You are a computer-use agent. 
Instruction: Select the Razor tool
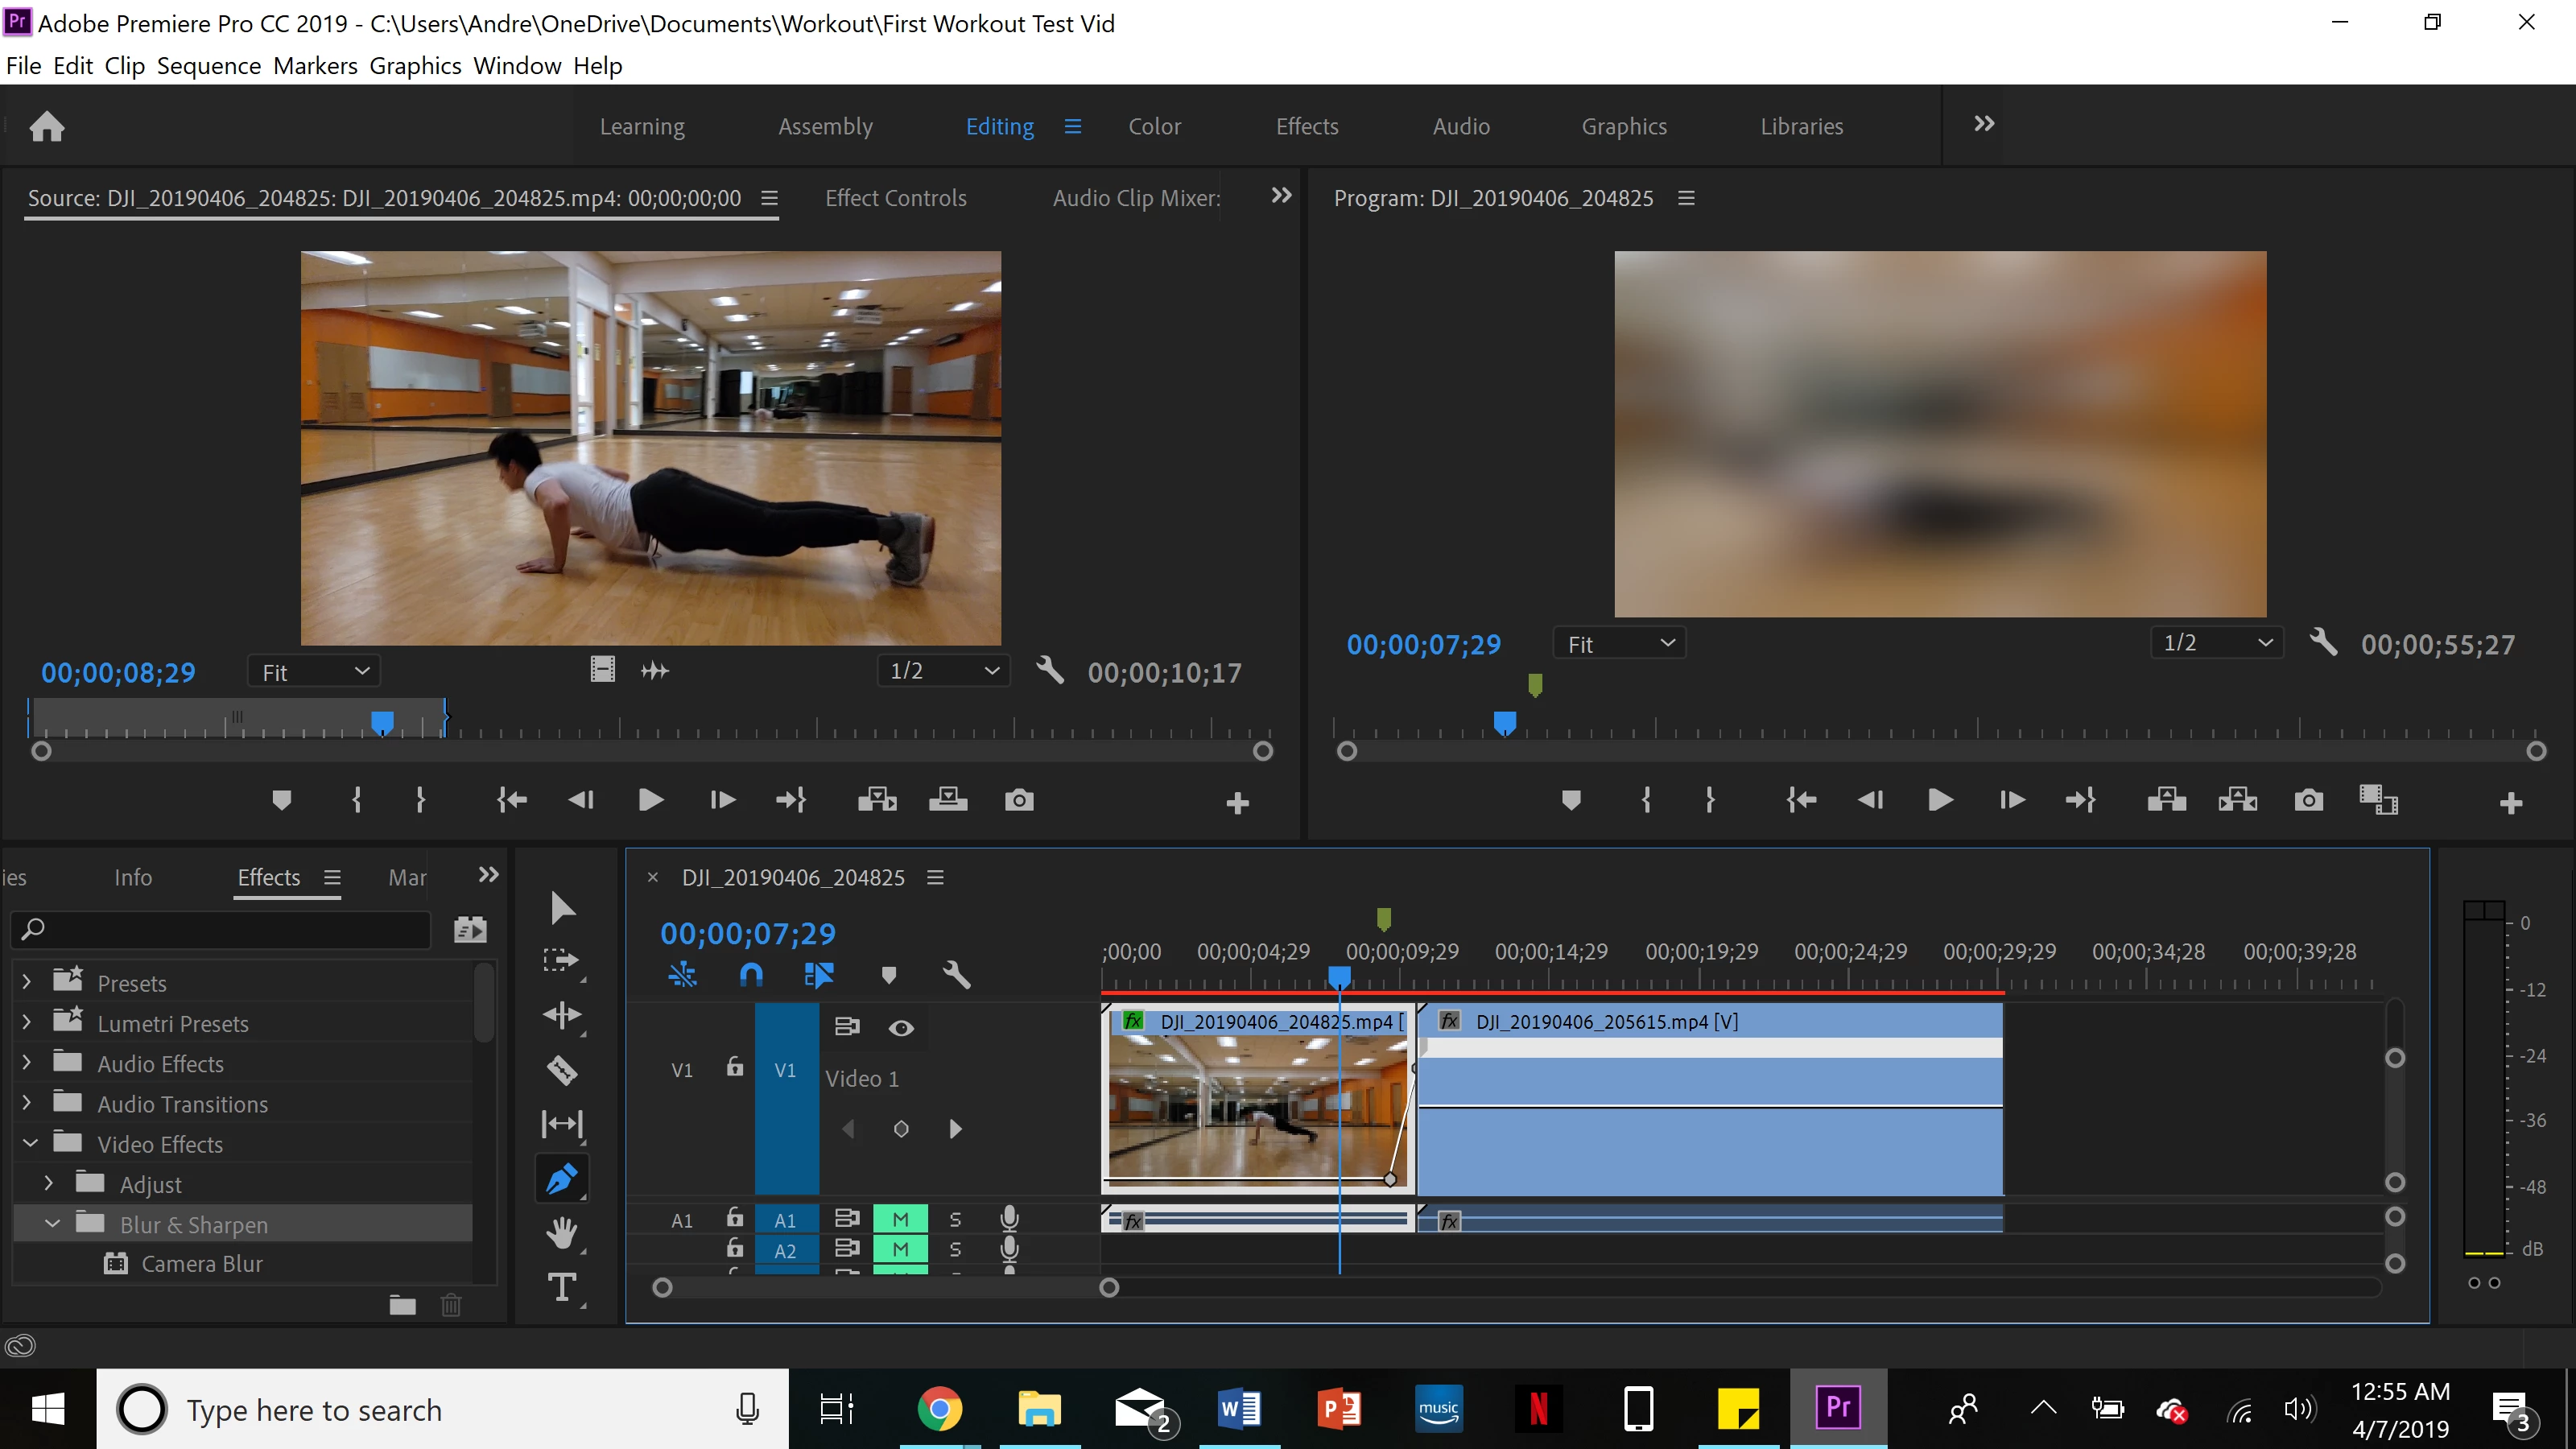(561, 1069)
